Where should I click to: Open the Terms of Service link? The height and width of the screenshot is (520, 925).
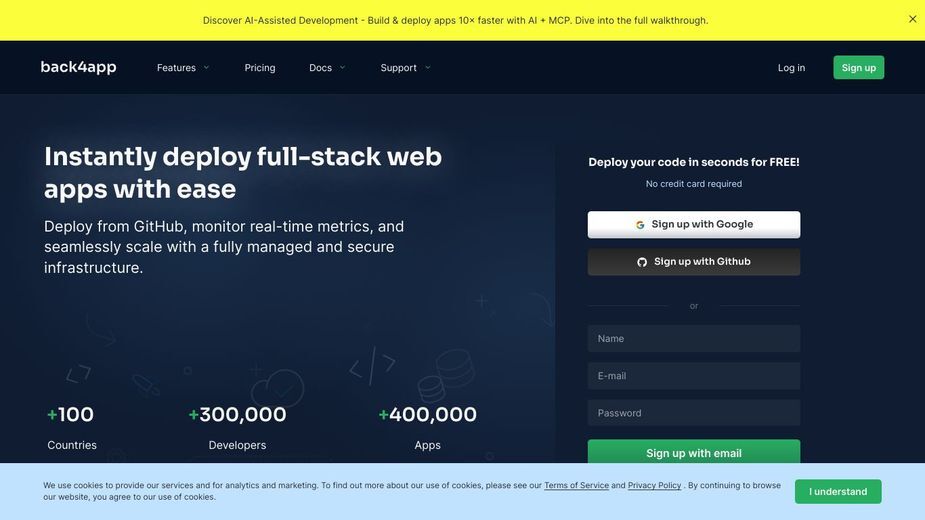[x=576, y=485]
